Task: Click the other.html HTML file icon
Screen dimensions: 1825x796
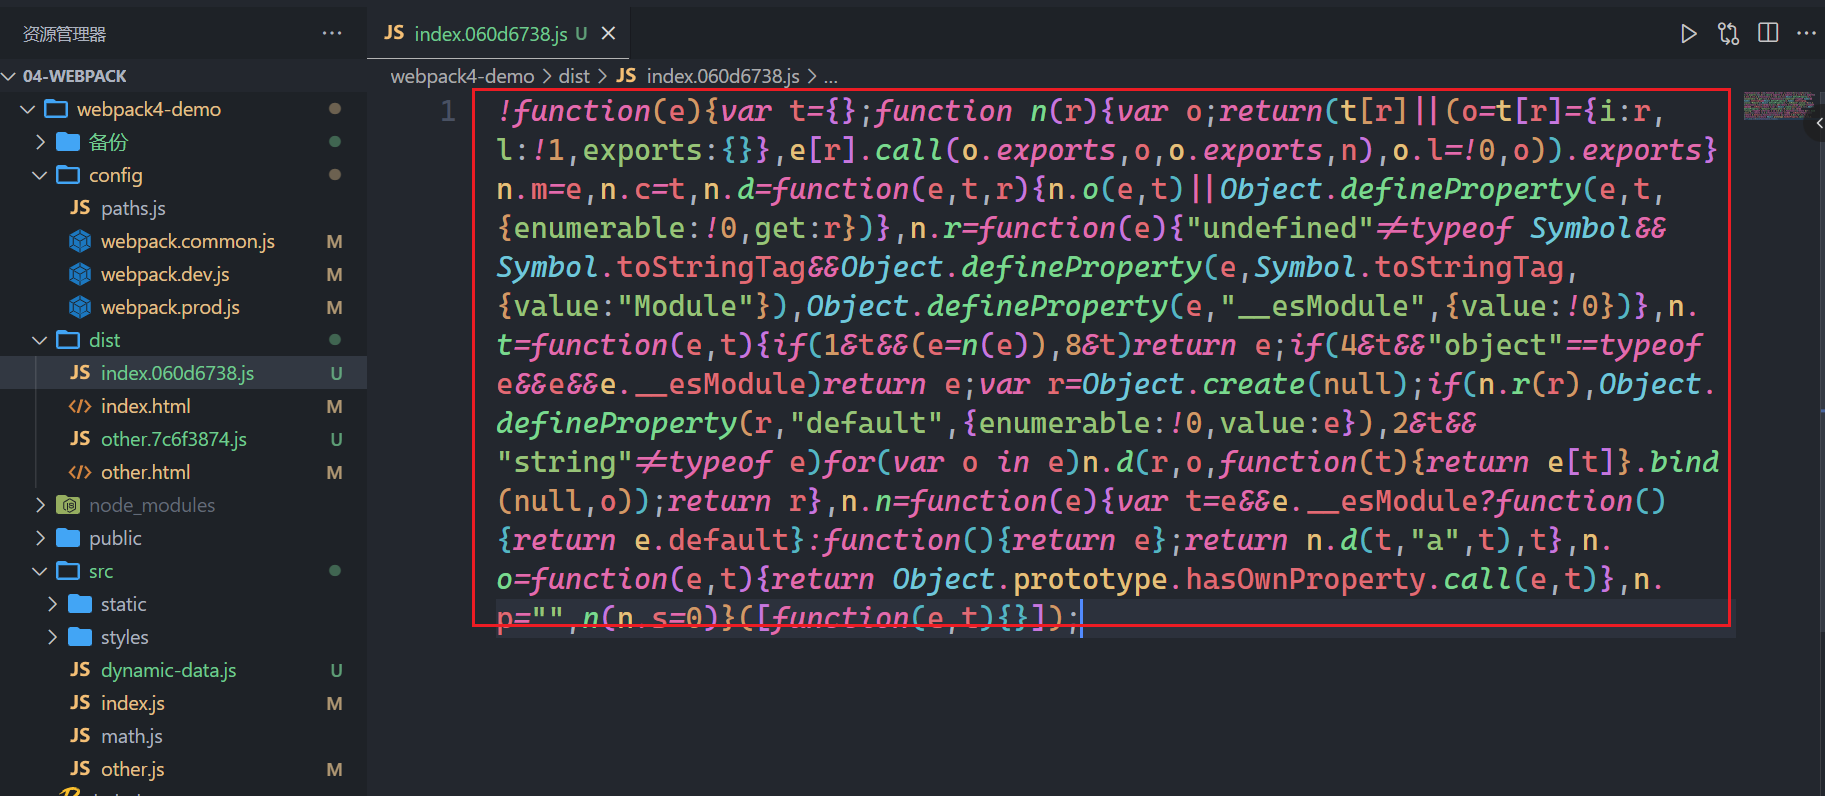Action: tap(80, 472)
